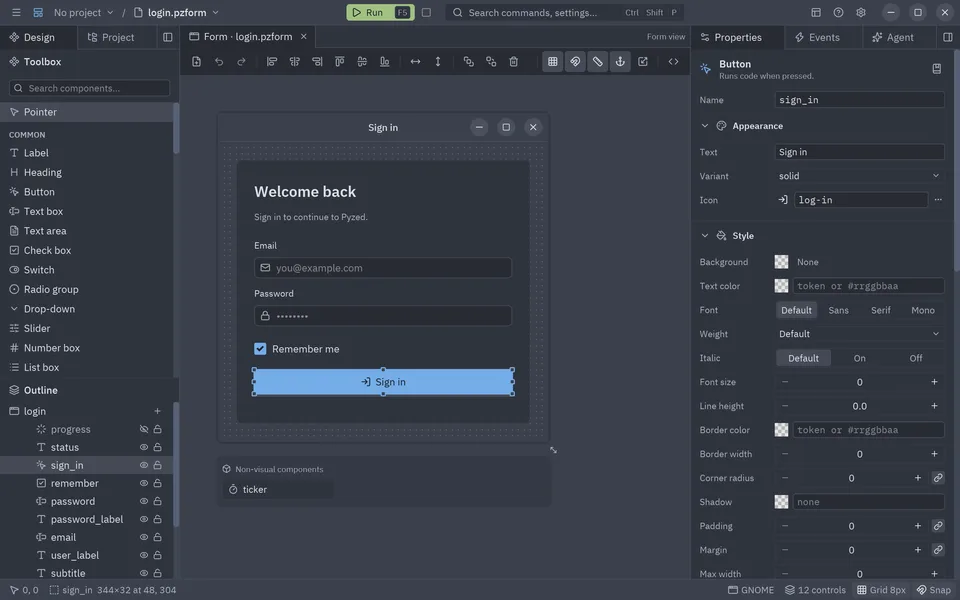Screen dimensions: 960x600
Task: Switch to the Events tab
Action: 817,37
